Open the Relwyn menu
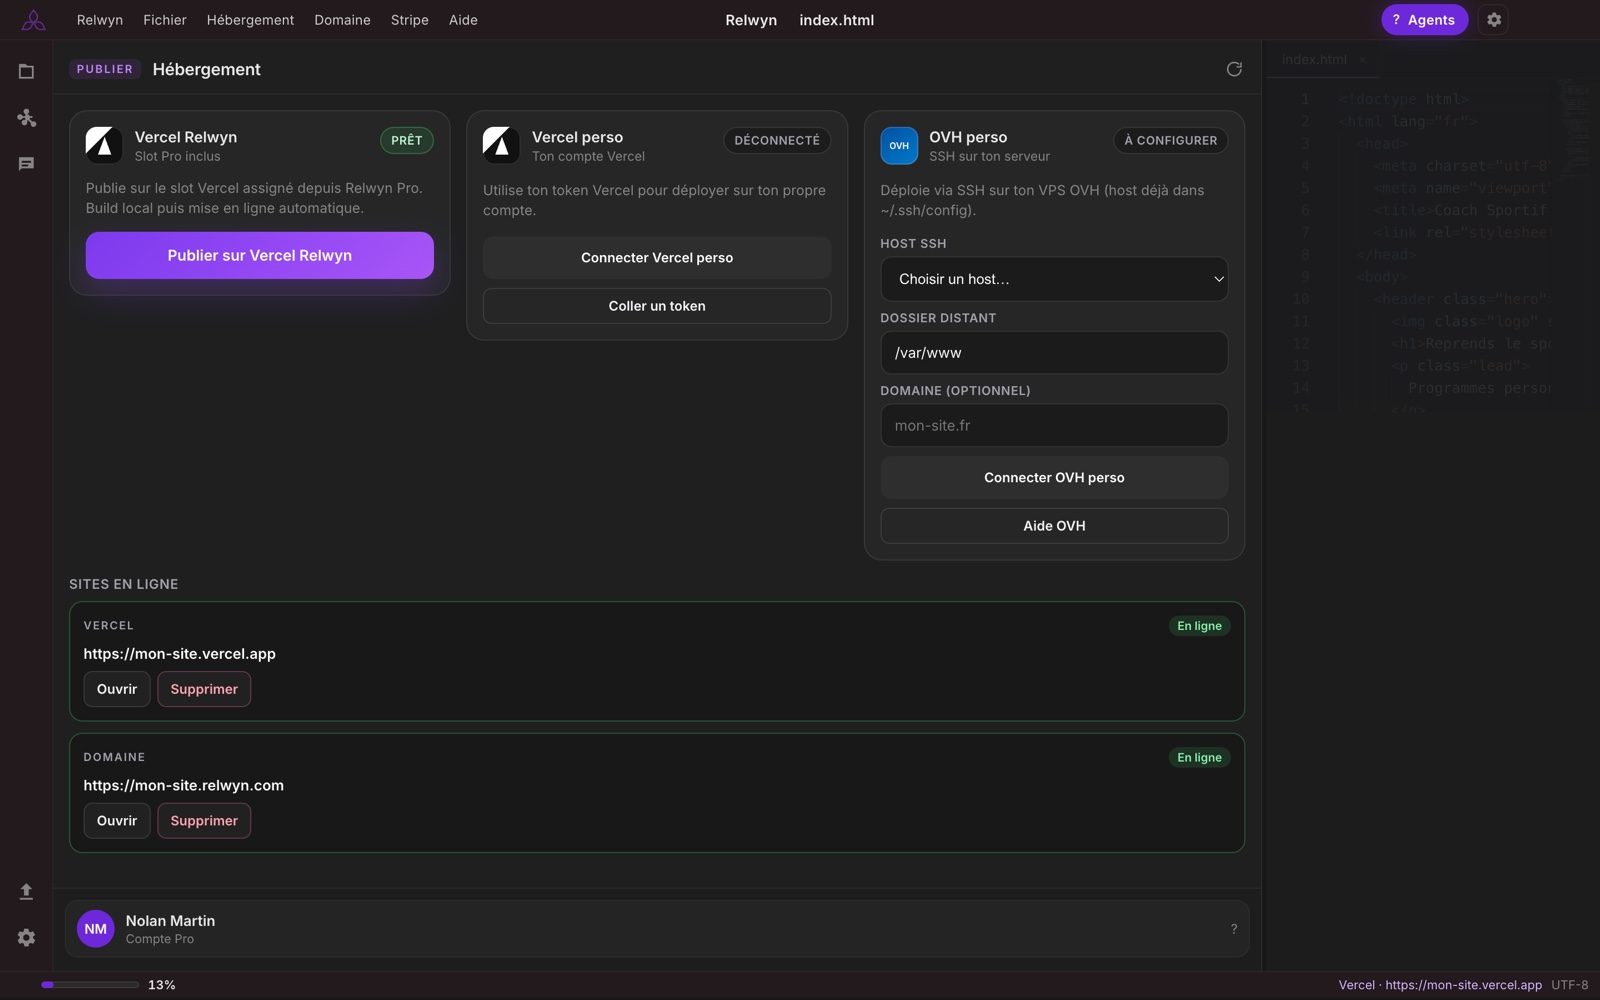 (x=100, y=20)
